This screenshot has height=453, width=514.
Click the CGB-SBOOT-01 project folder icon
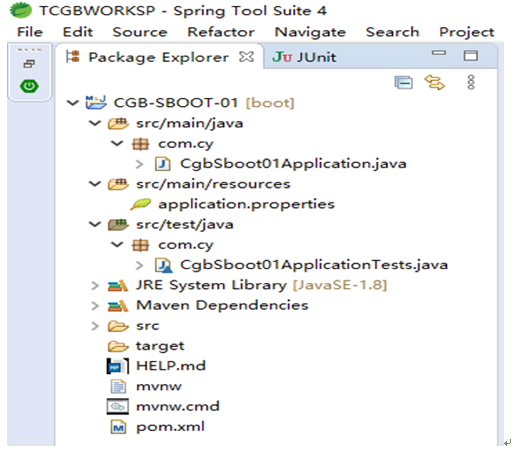coord(96,102)
